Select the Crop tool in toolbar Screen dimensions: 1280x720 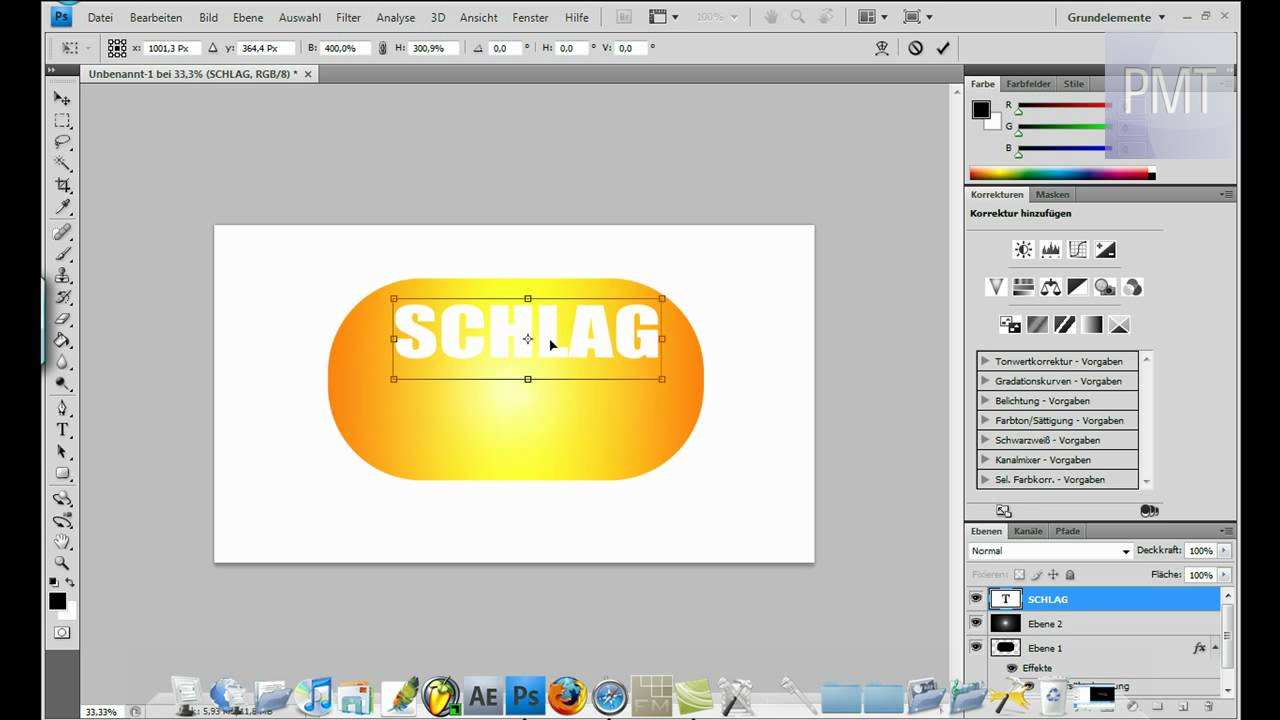(63, 186)
